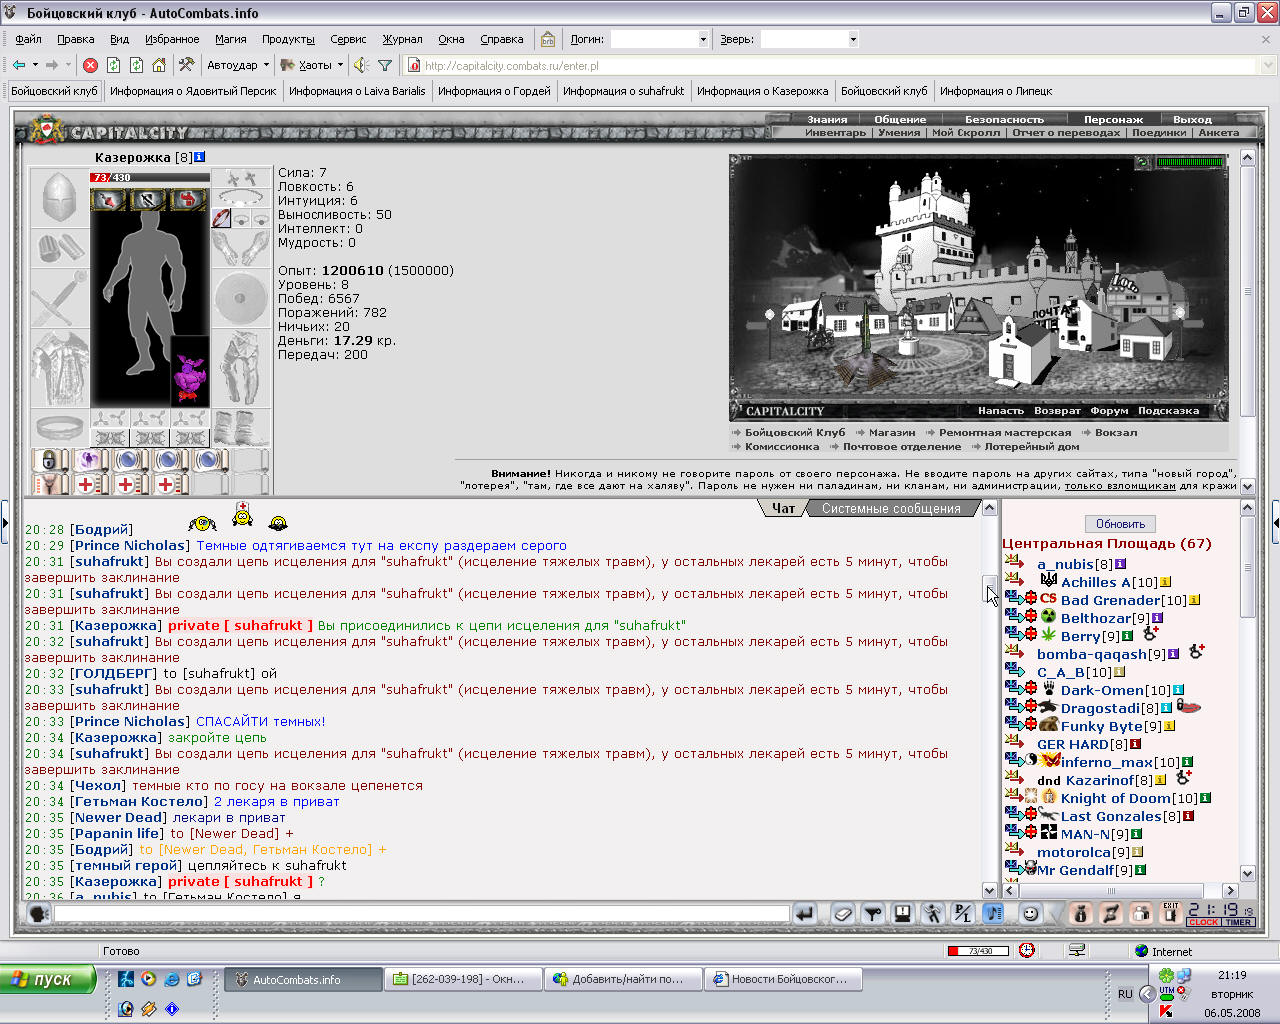The width and height of the screenshot is (1280, 1024).
Task: Click the round shield slot
Action: point(241,298)
